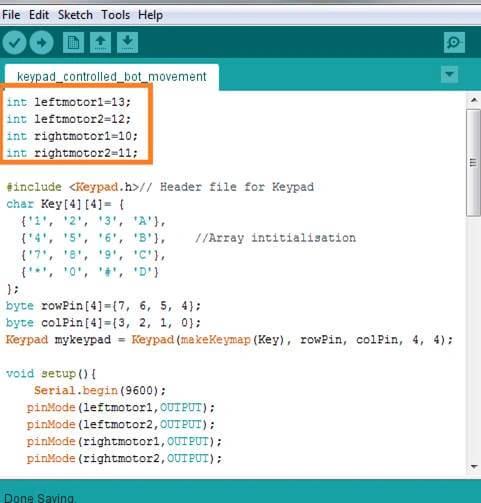Click the 'pinMode(rightmotor2,OUTPUT);' line

click(x=124, y=458)
